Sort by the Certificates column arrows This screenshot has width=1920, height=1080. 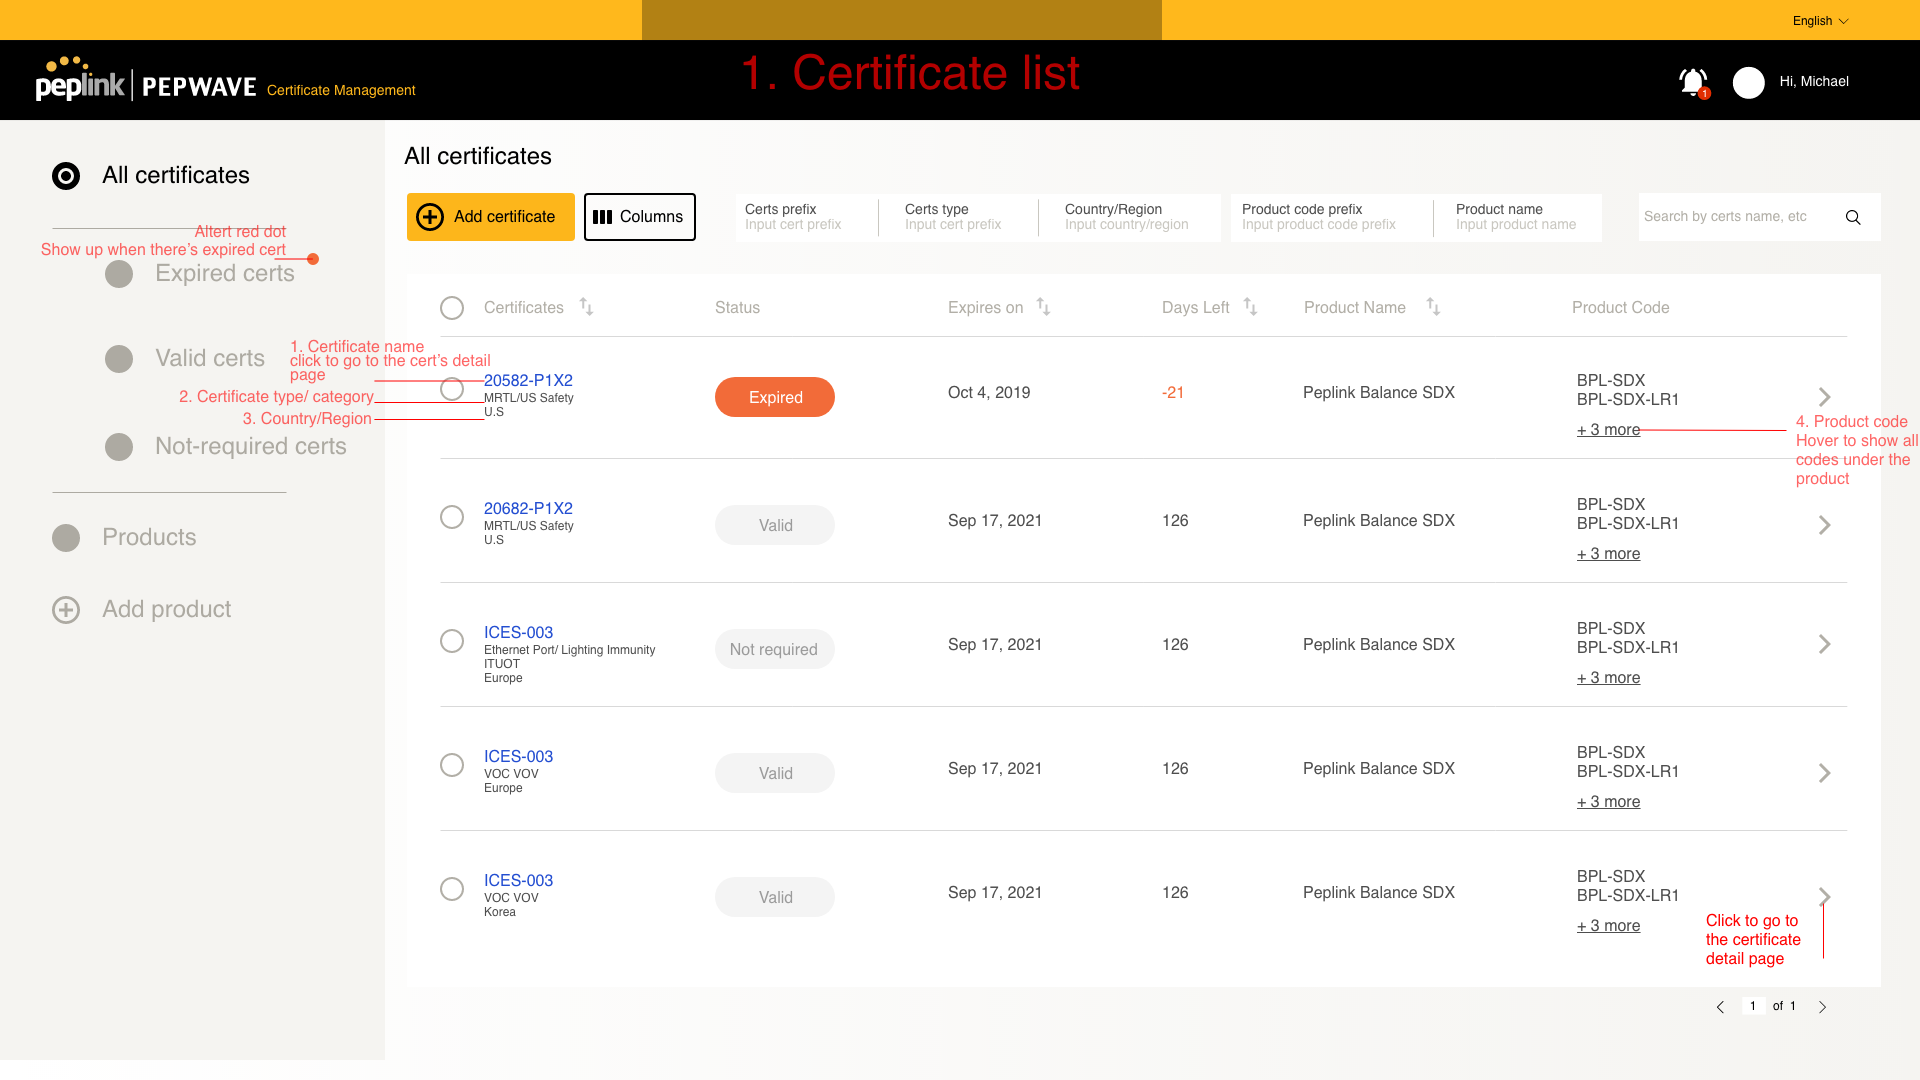(587, 307)
